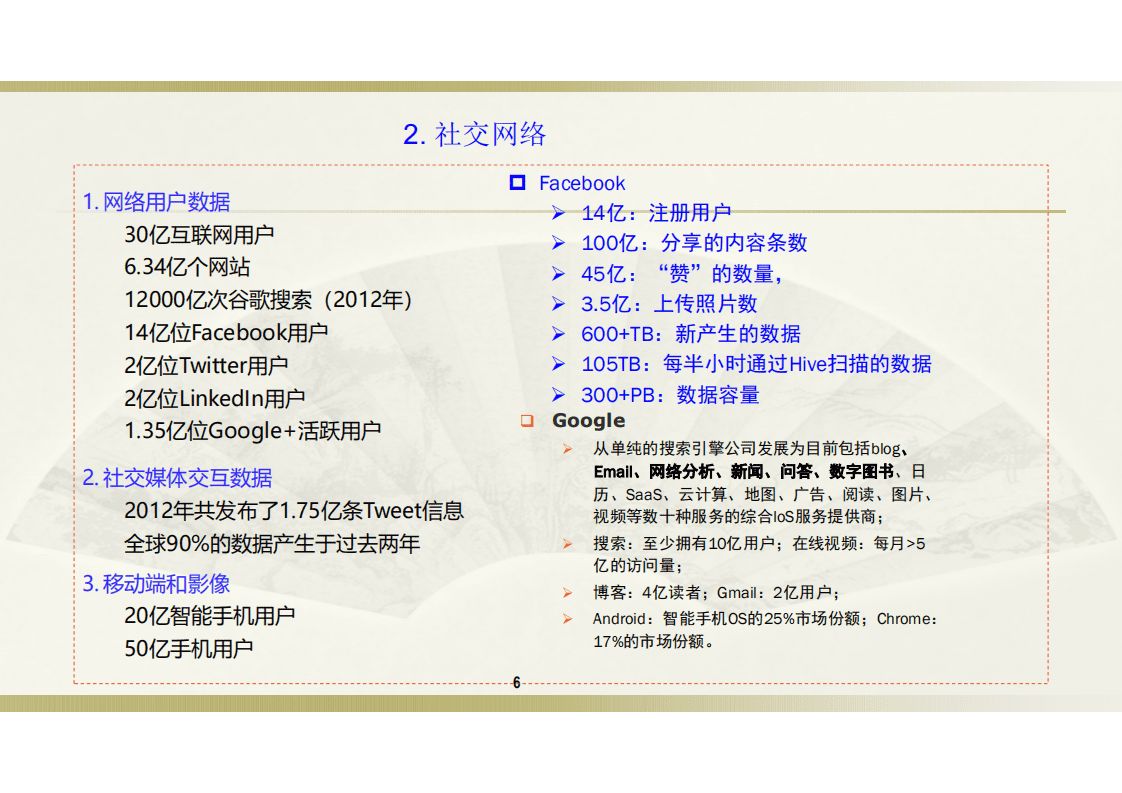Click the arrow marker before 300+PB：数据容量

[x=558, y=395]
